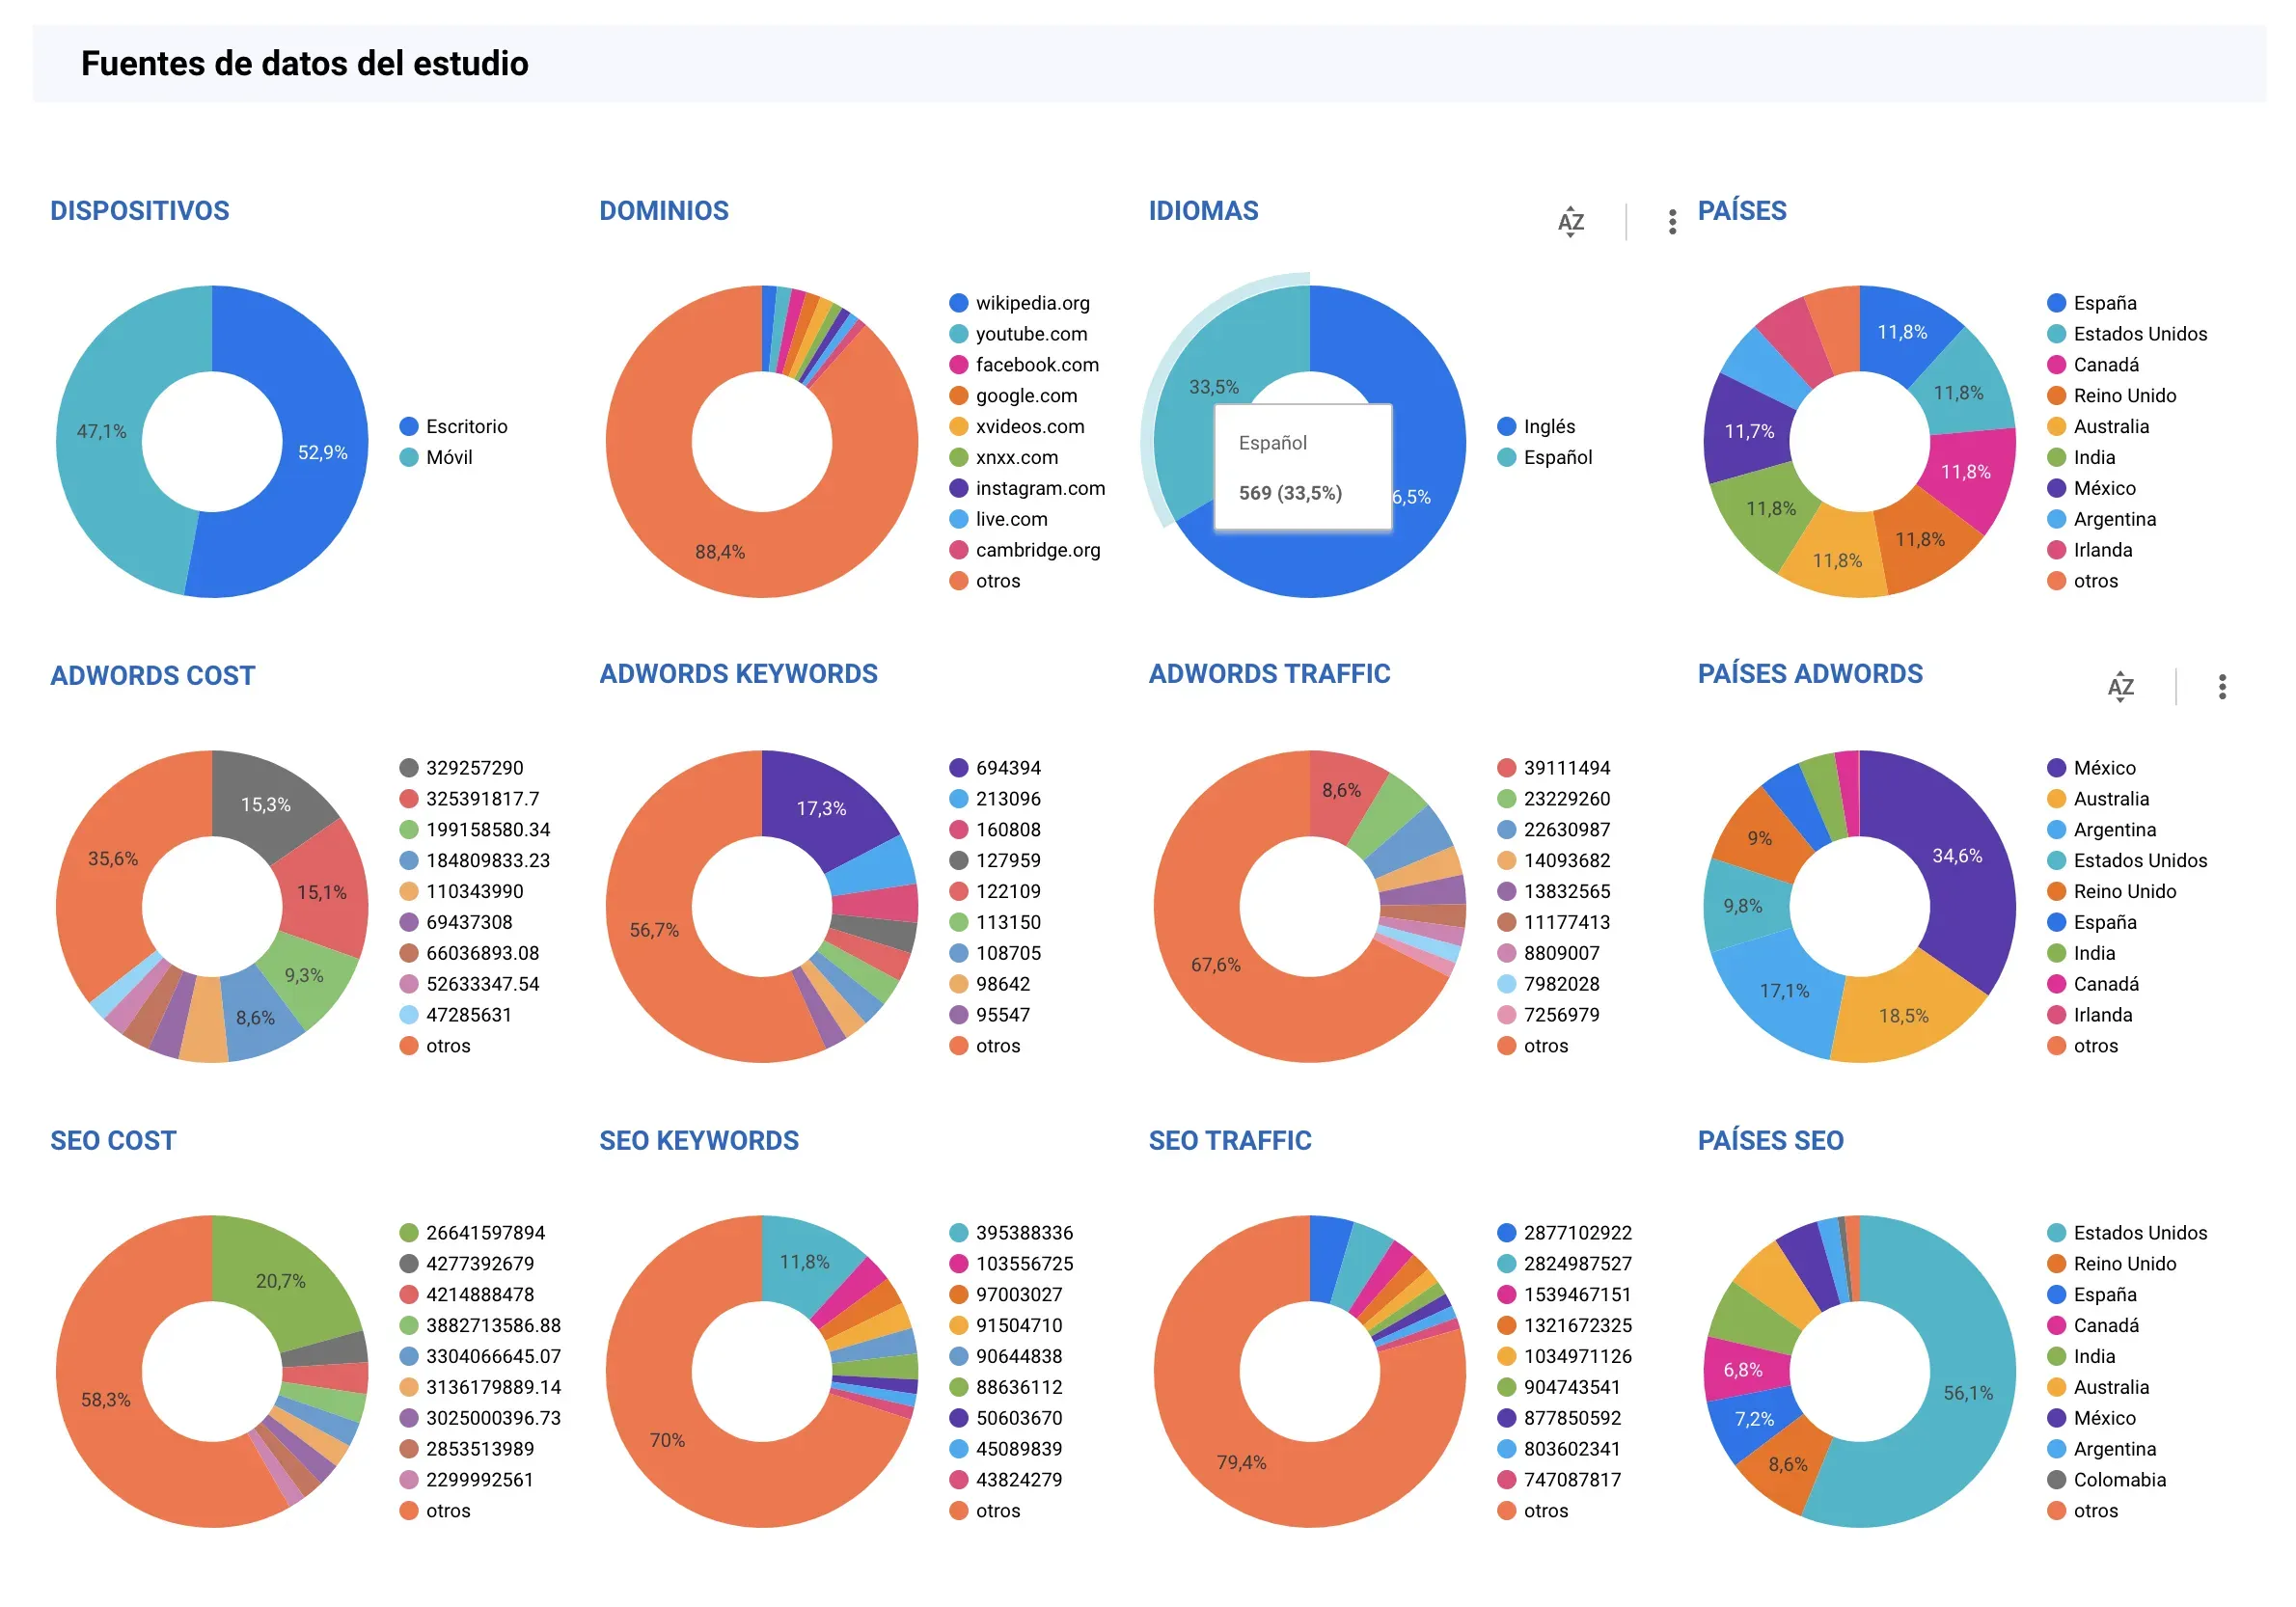Click the youtube.com legend entry
2296x1607 pixels.
point(1018,333)
